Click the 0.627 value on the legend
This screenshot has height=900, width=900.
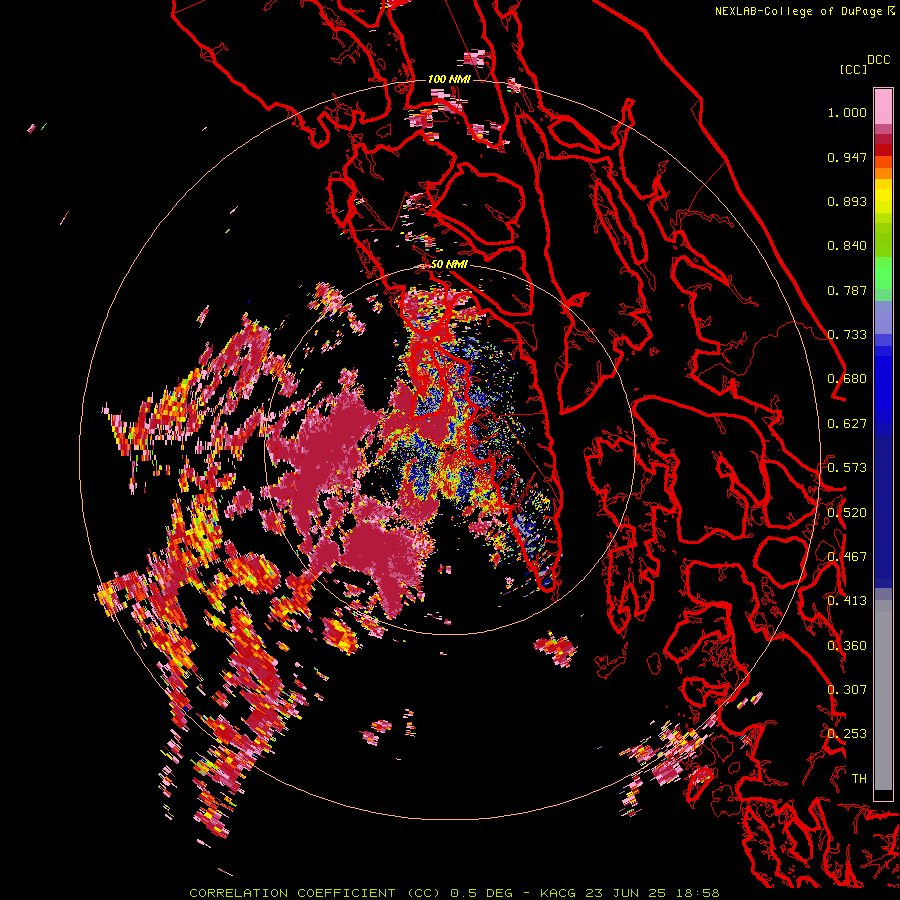pyautogui.click(x=847, y=424)
